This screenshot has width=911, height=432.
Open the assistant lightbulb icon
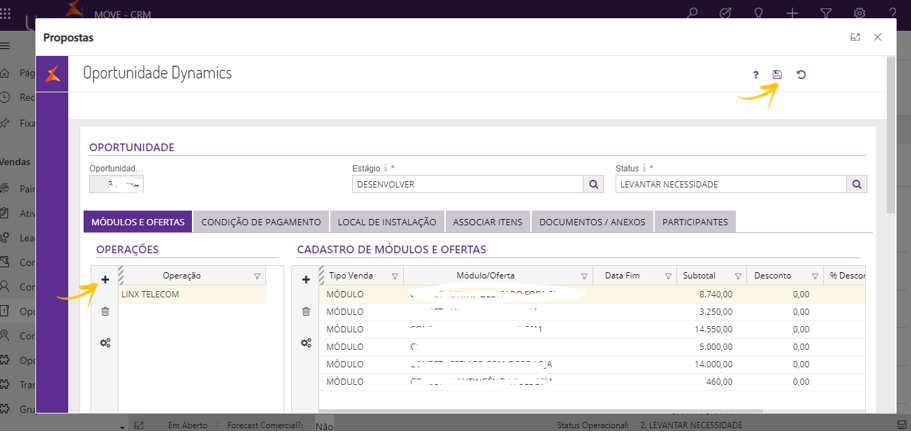pyautogui.click(x=759, y=12)
